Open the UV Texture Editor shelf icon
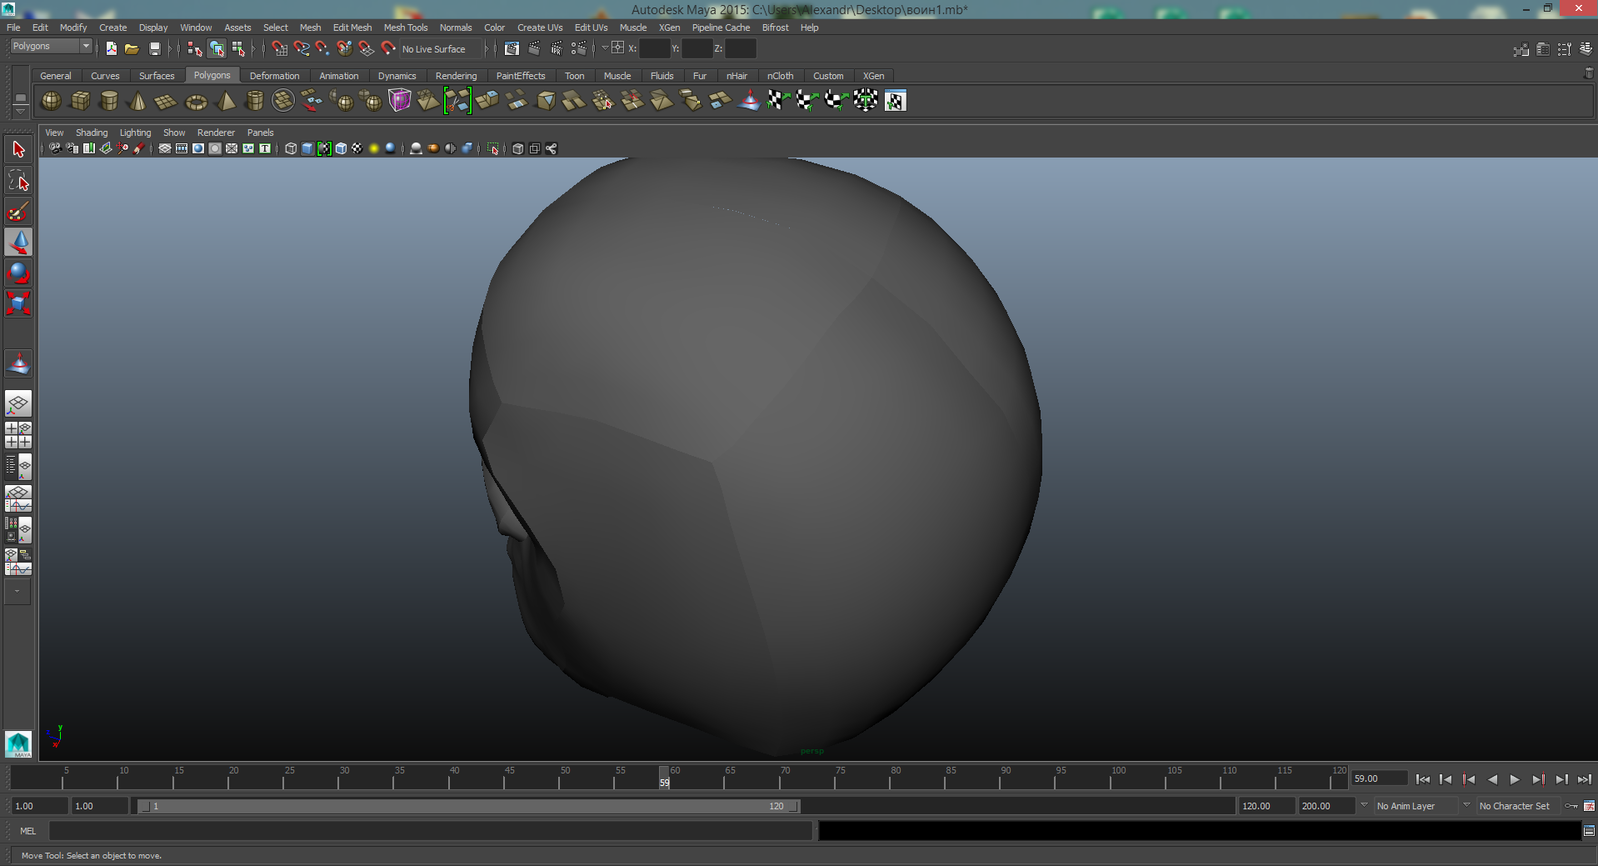 point(895,100)
